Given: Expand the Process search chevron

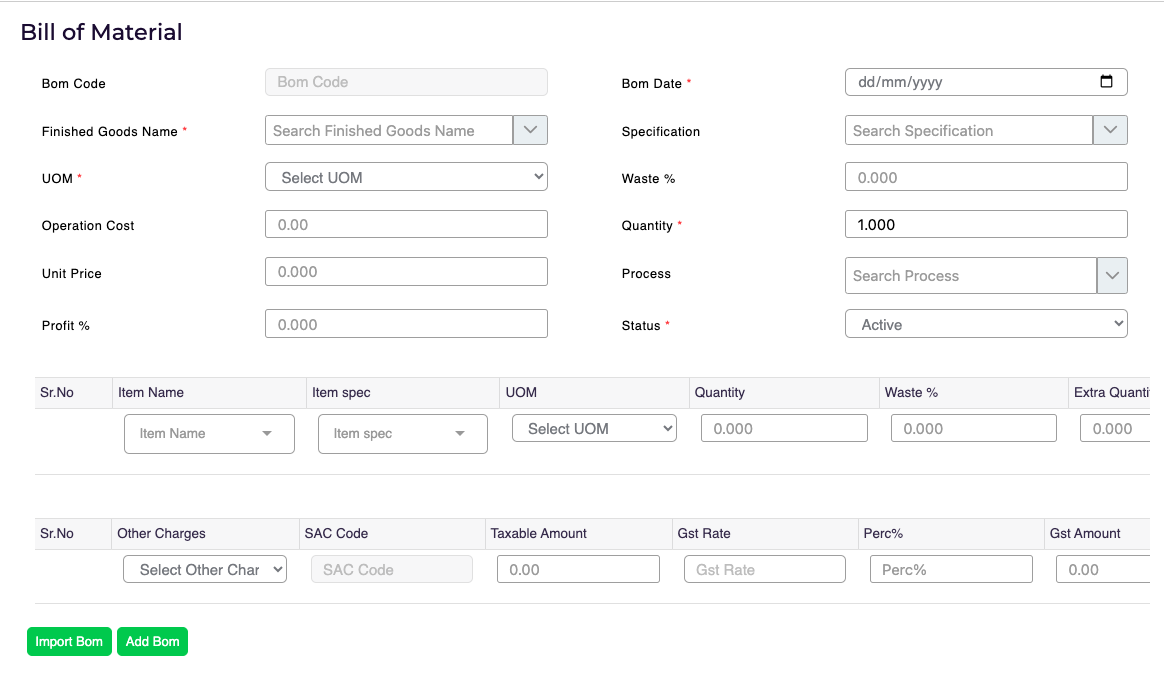Looking at the screenshot, I should 1112,275.
